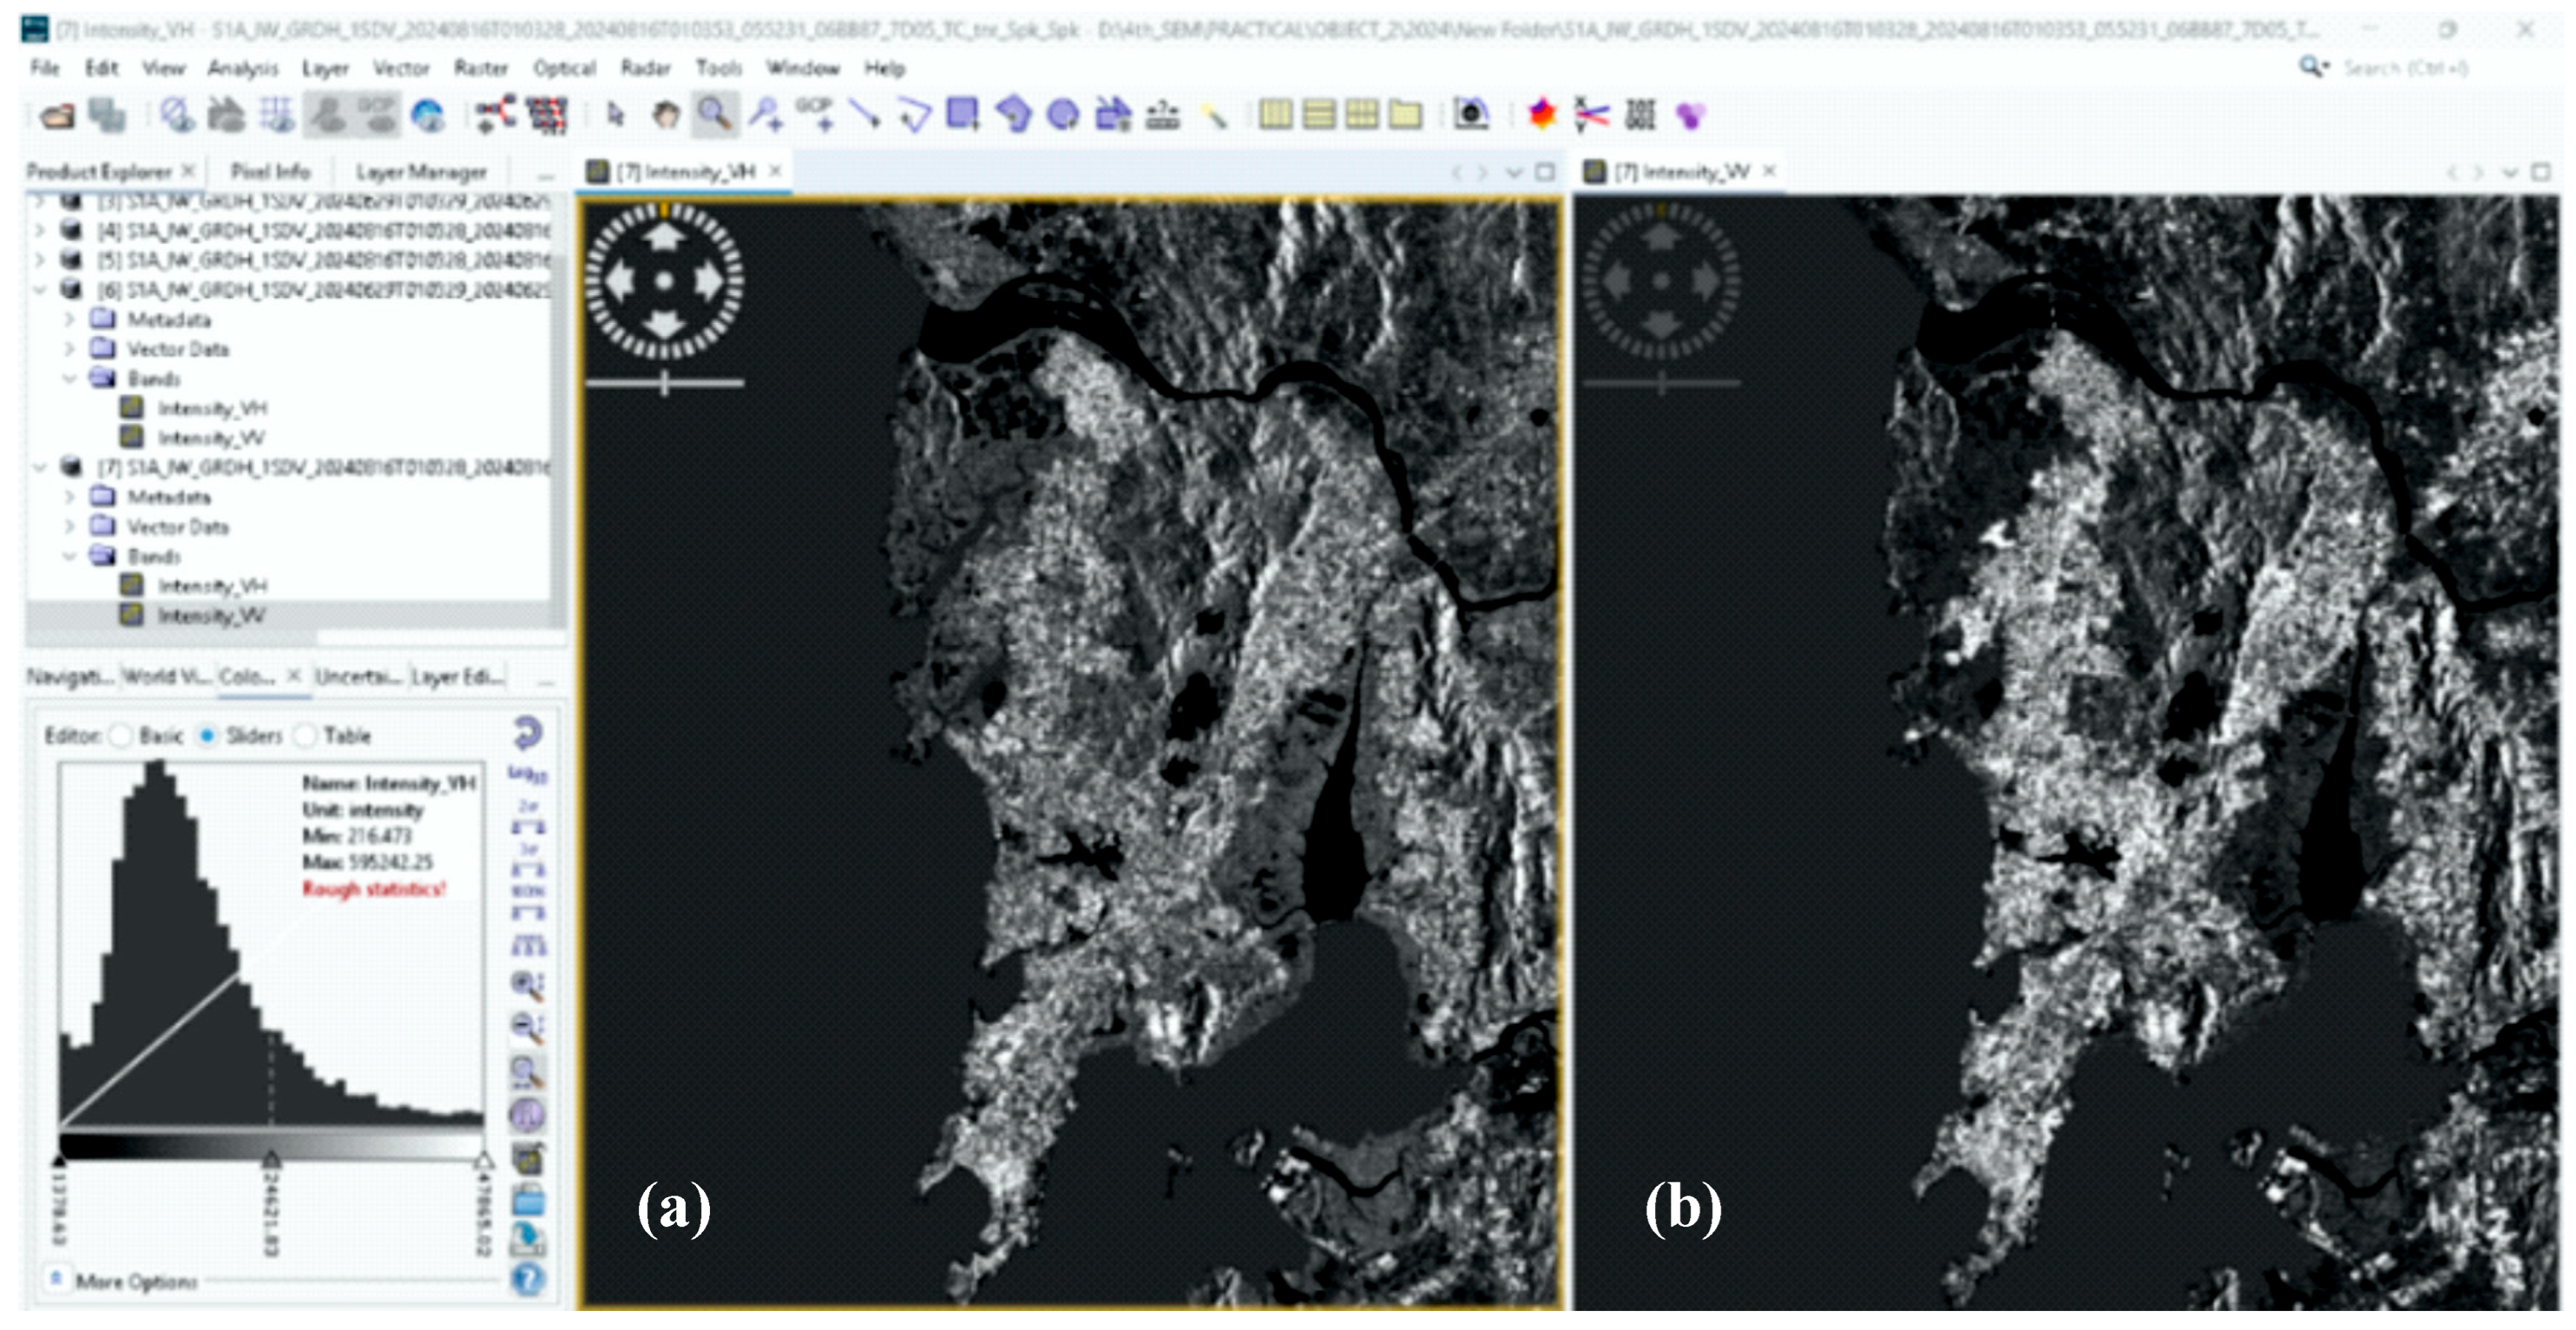This screenshot has height=1330, width=2576.
Task: Click the Search input field
Action: click(x=2406, y=68)
